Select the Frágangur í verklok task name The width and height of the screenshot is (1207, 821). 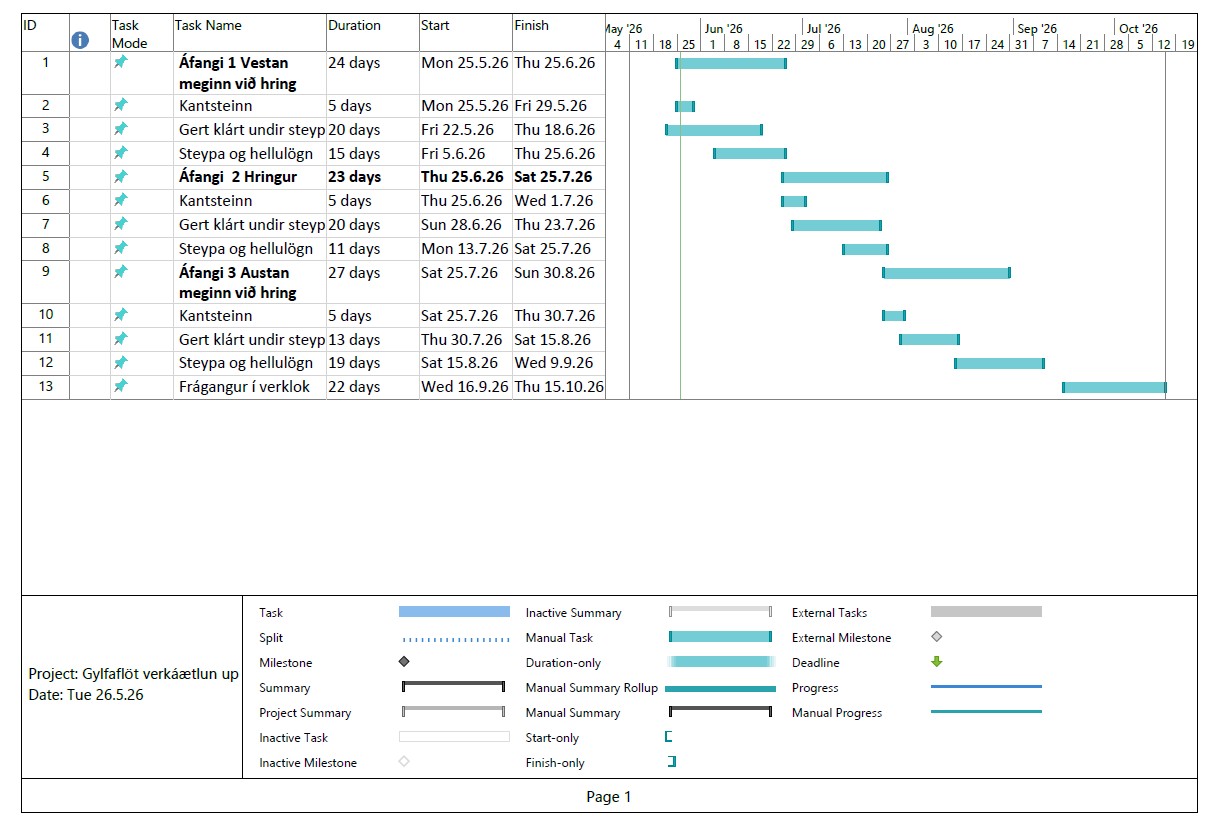tap(245, 387)
